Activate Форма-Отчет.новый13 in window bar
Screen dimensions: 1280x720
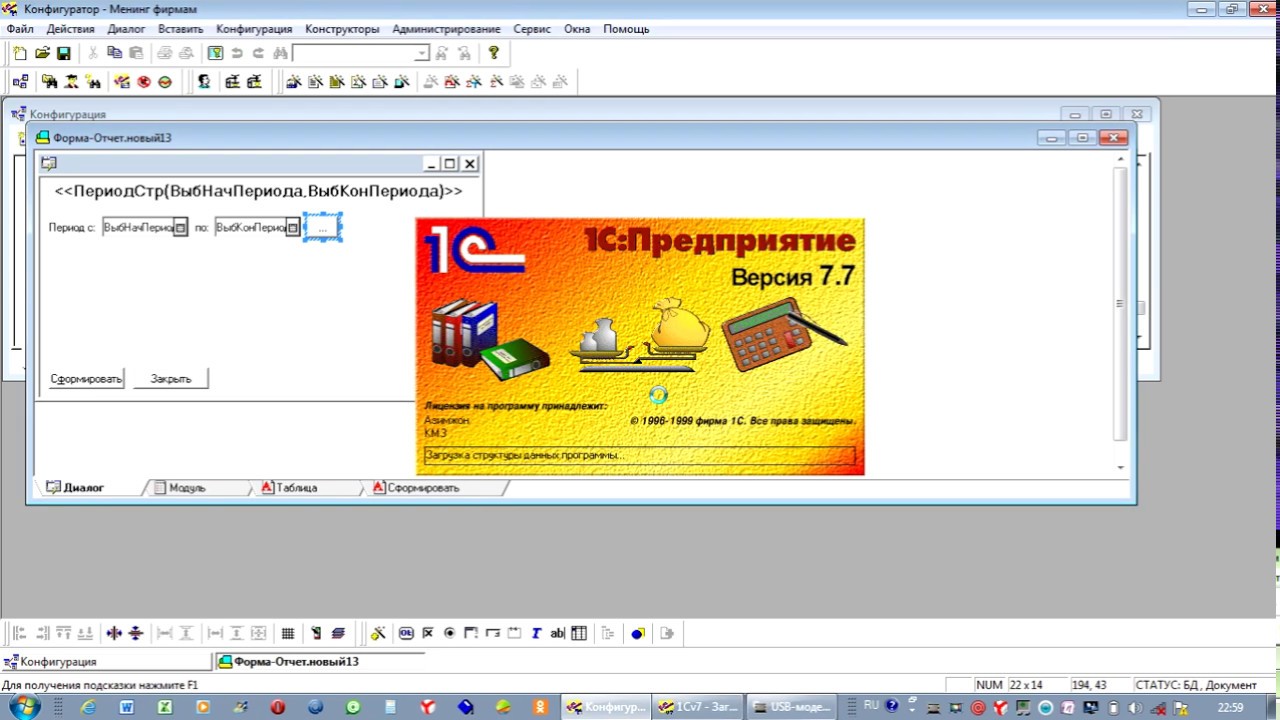(x=320, y=662)
